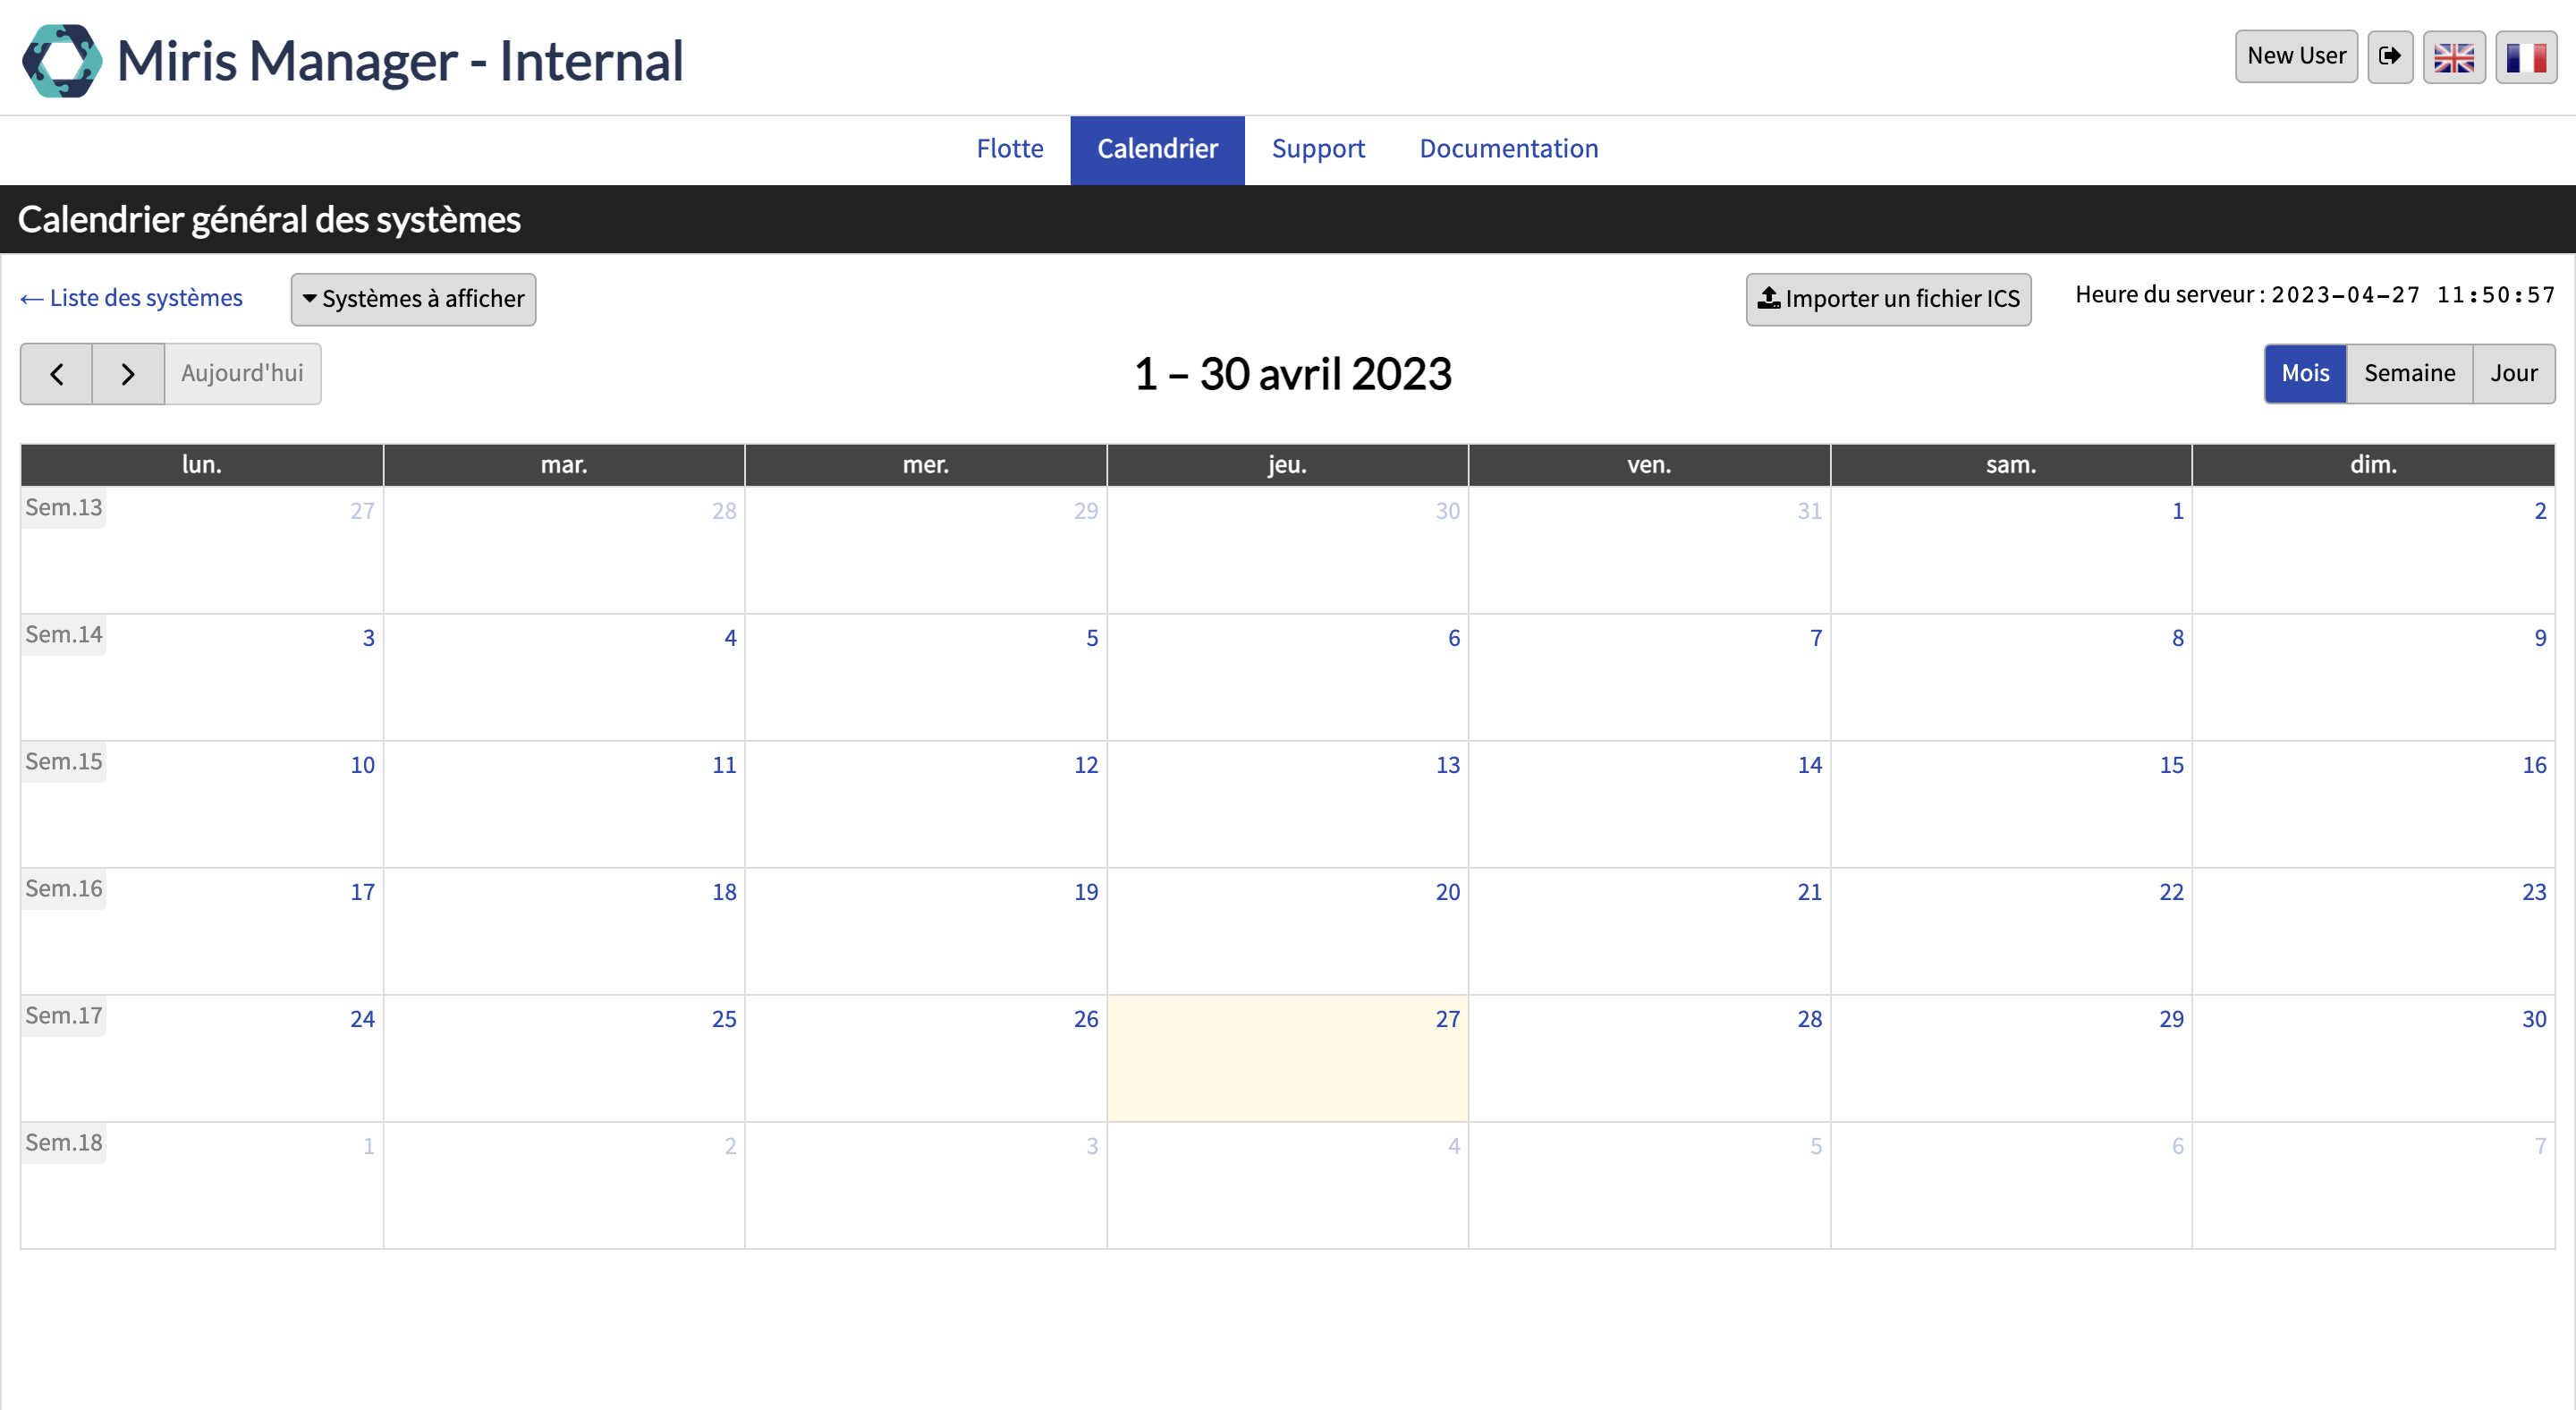Follow the Liste des systèmes back-arrow link
The width and height of the screenshot is (2576, 1410).
click(132, 298)
